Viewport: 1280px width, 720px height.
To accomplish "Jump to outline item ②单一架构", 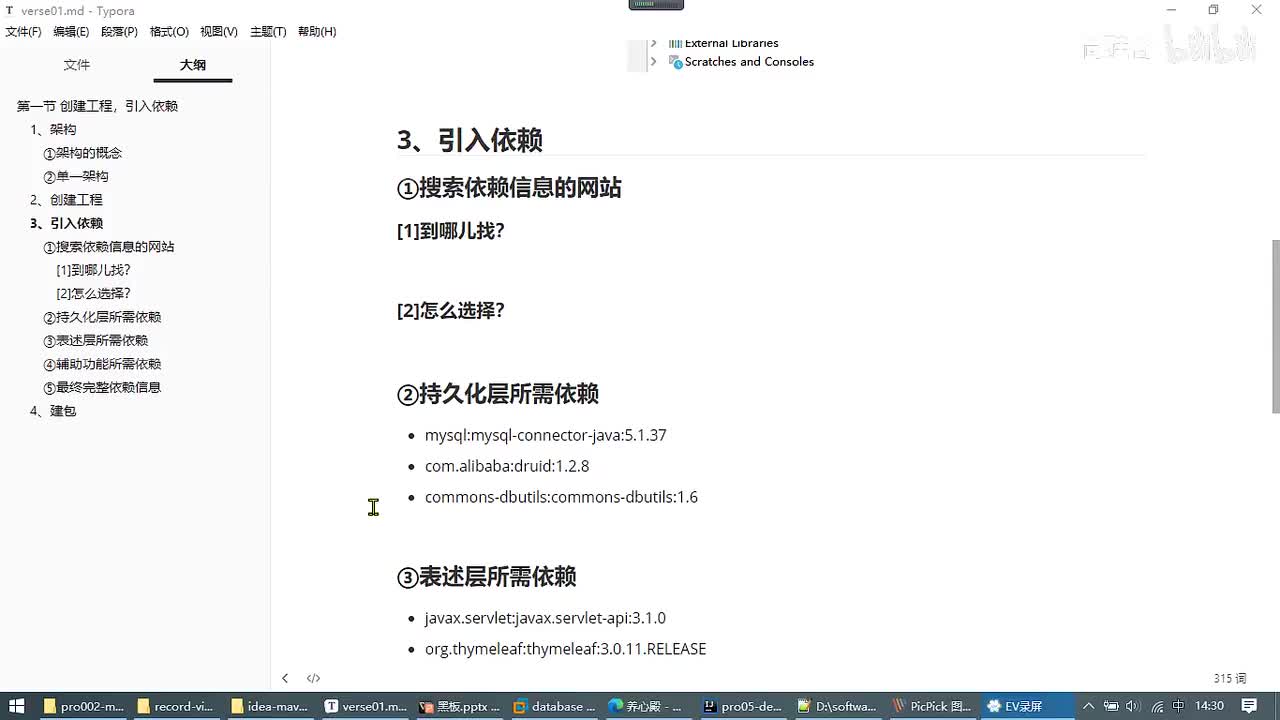I will click(x=75, y=176).
